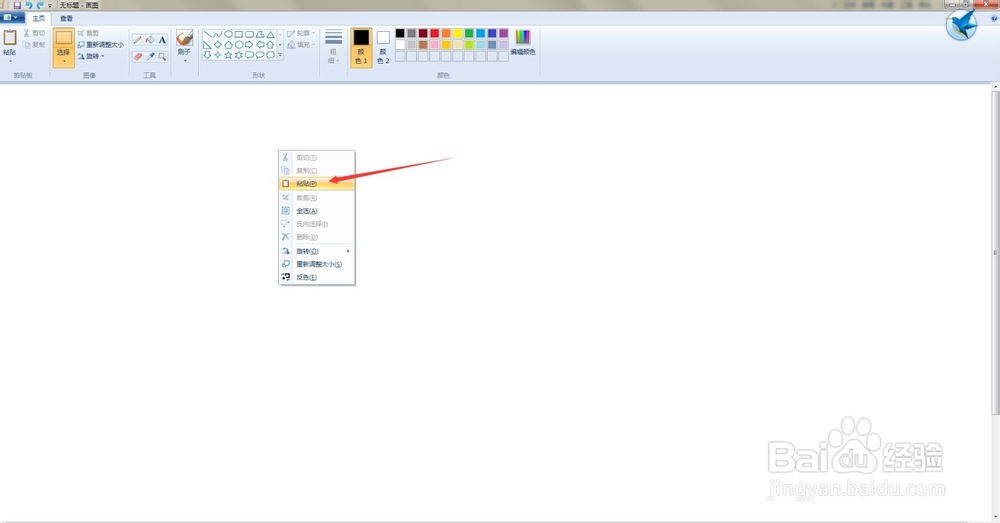Click Cut 剪切(T) in context menu

(x=316, y=158)
